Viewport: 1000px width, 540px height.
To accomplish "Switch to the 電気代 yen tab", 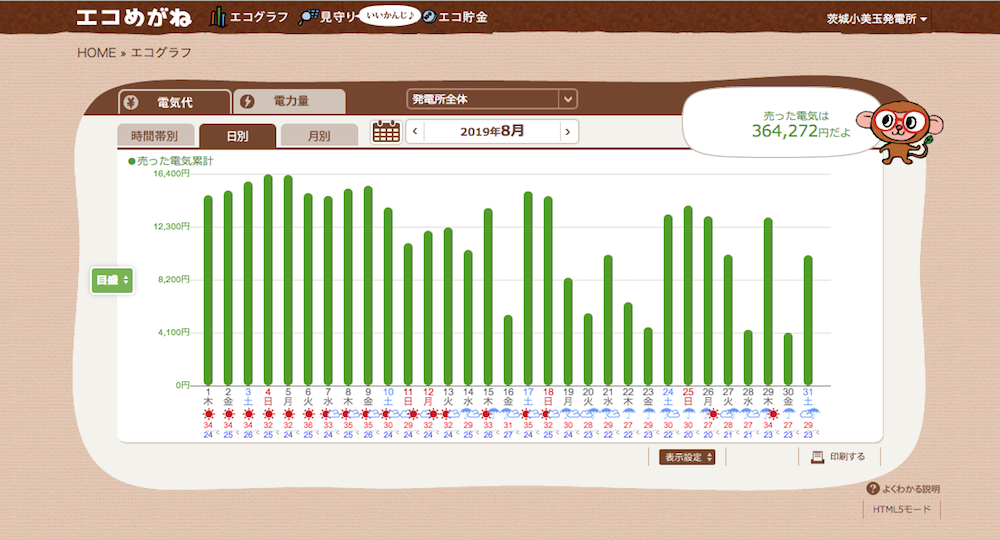I will coord(174,102).
